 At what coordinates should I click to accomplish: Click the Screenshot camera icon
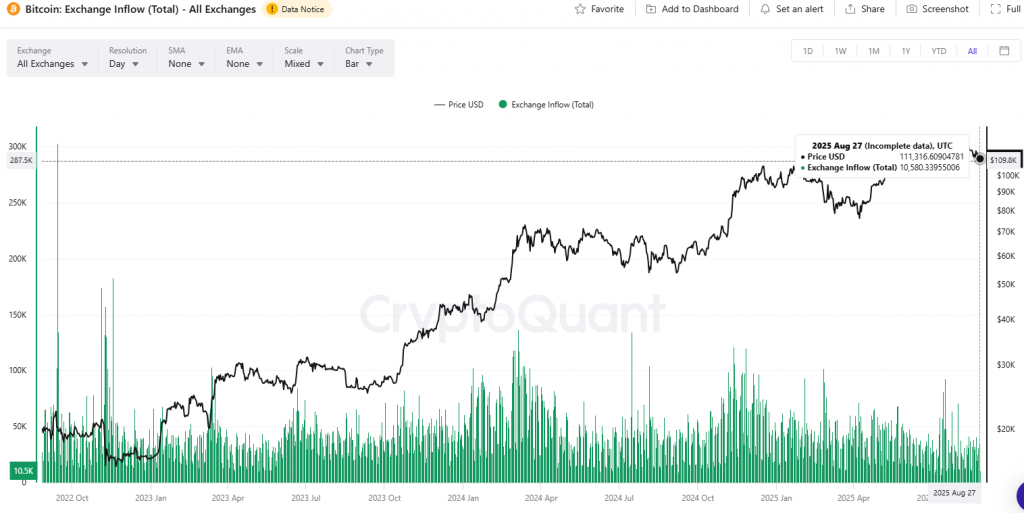point(912,9)
